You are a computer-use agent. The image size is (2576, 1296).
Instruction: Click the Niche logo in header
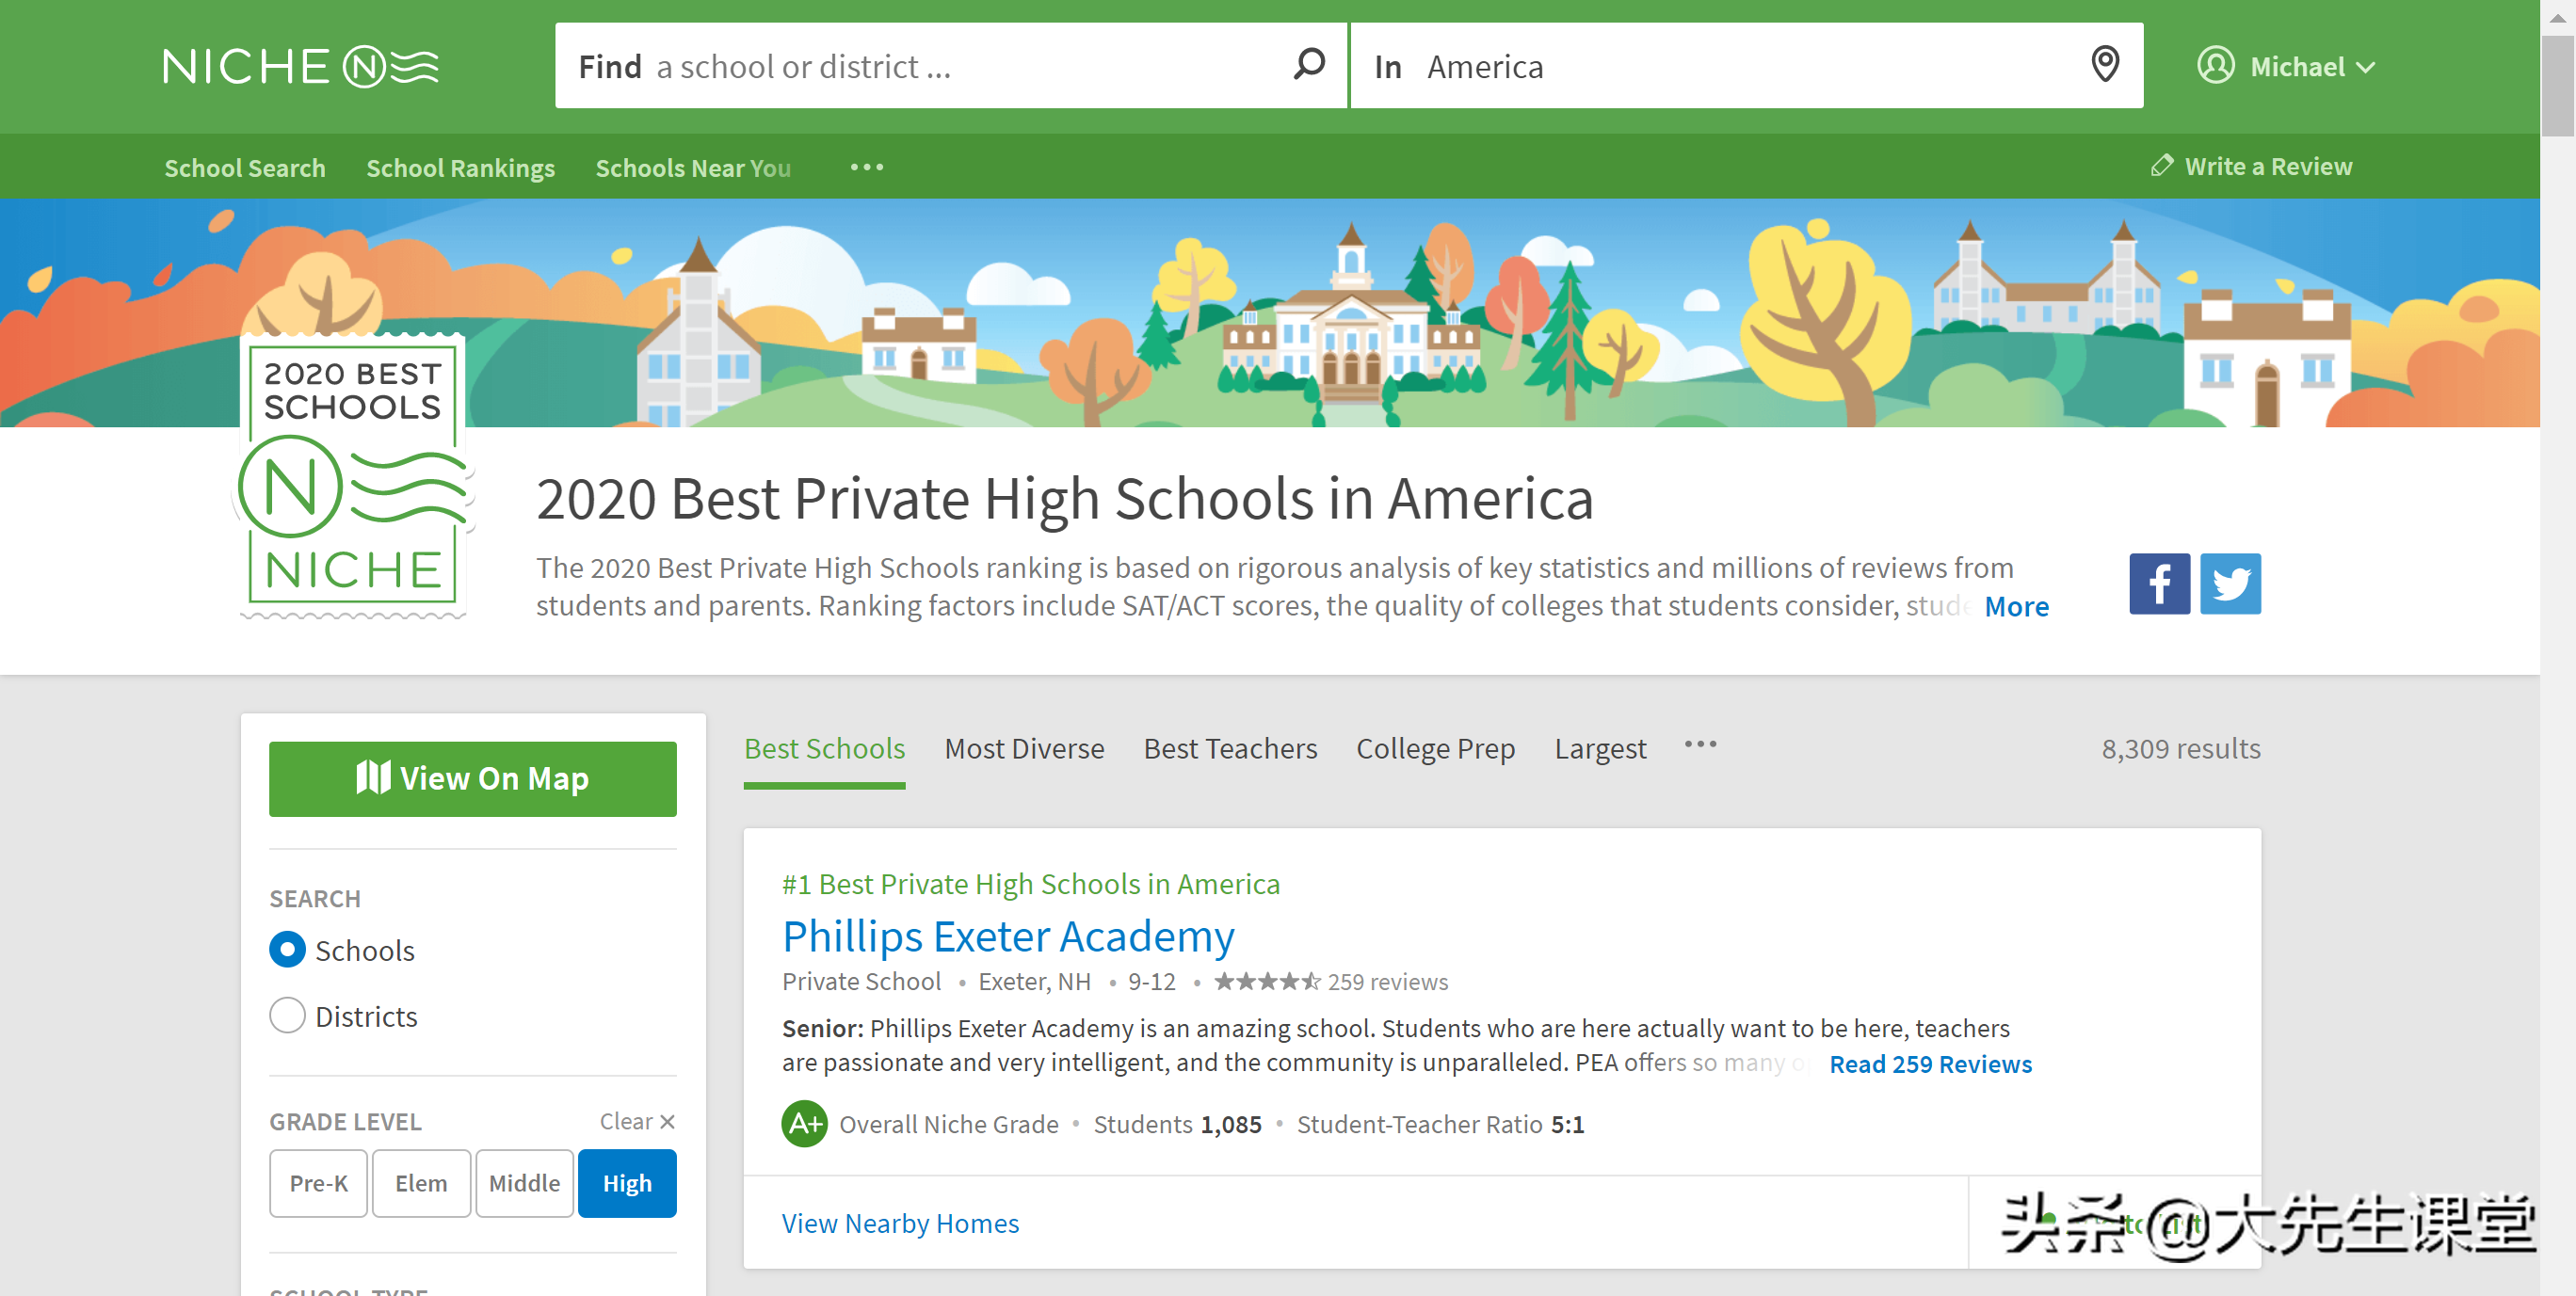tap(300, 67)
